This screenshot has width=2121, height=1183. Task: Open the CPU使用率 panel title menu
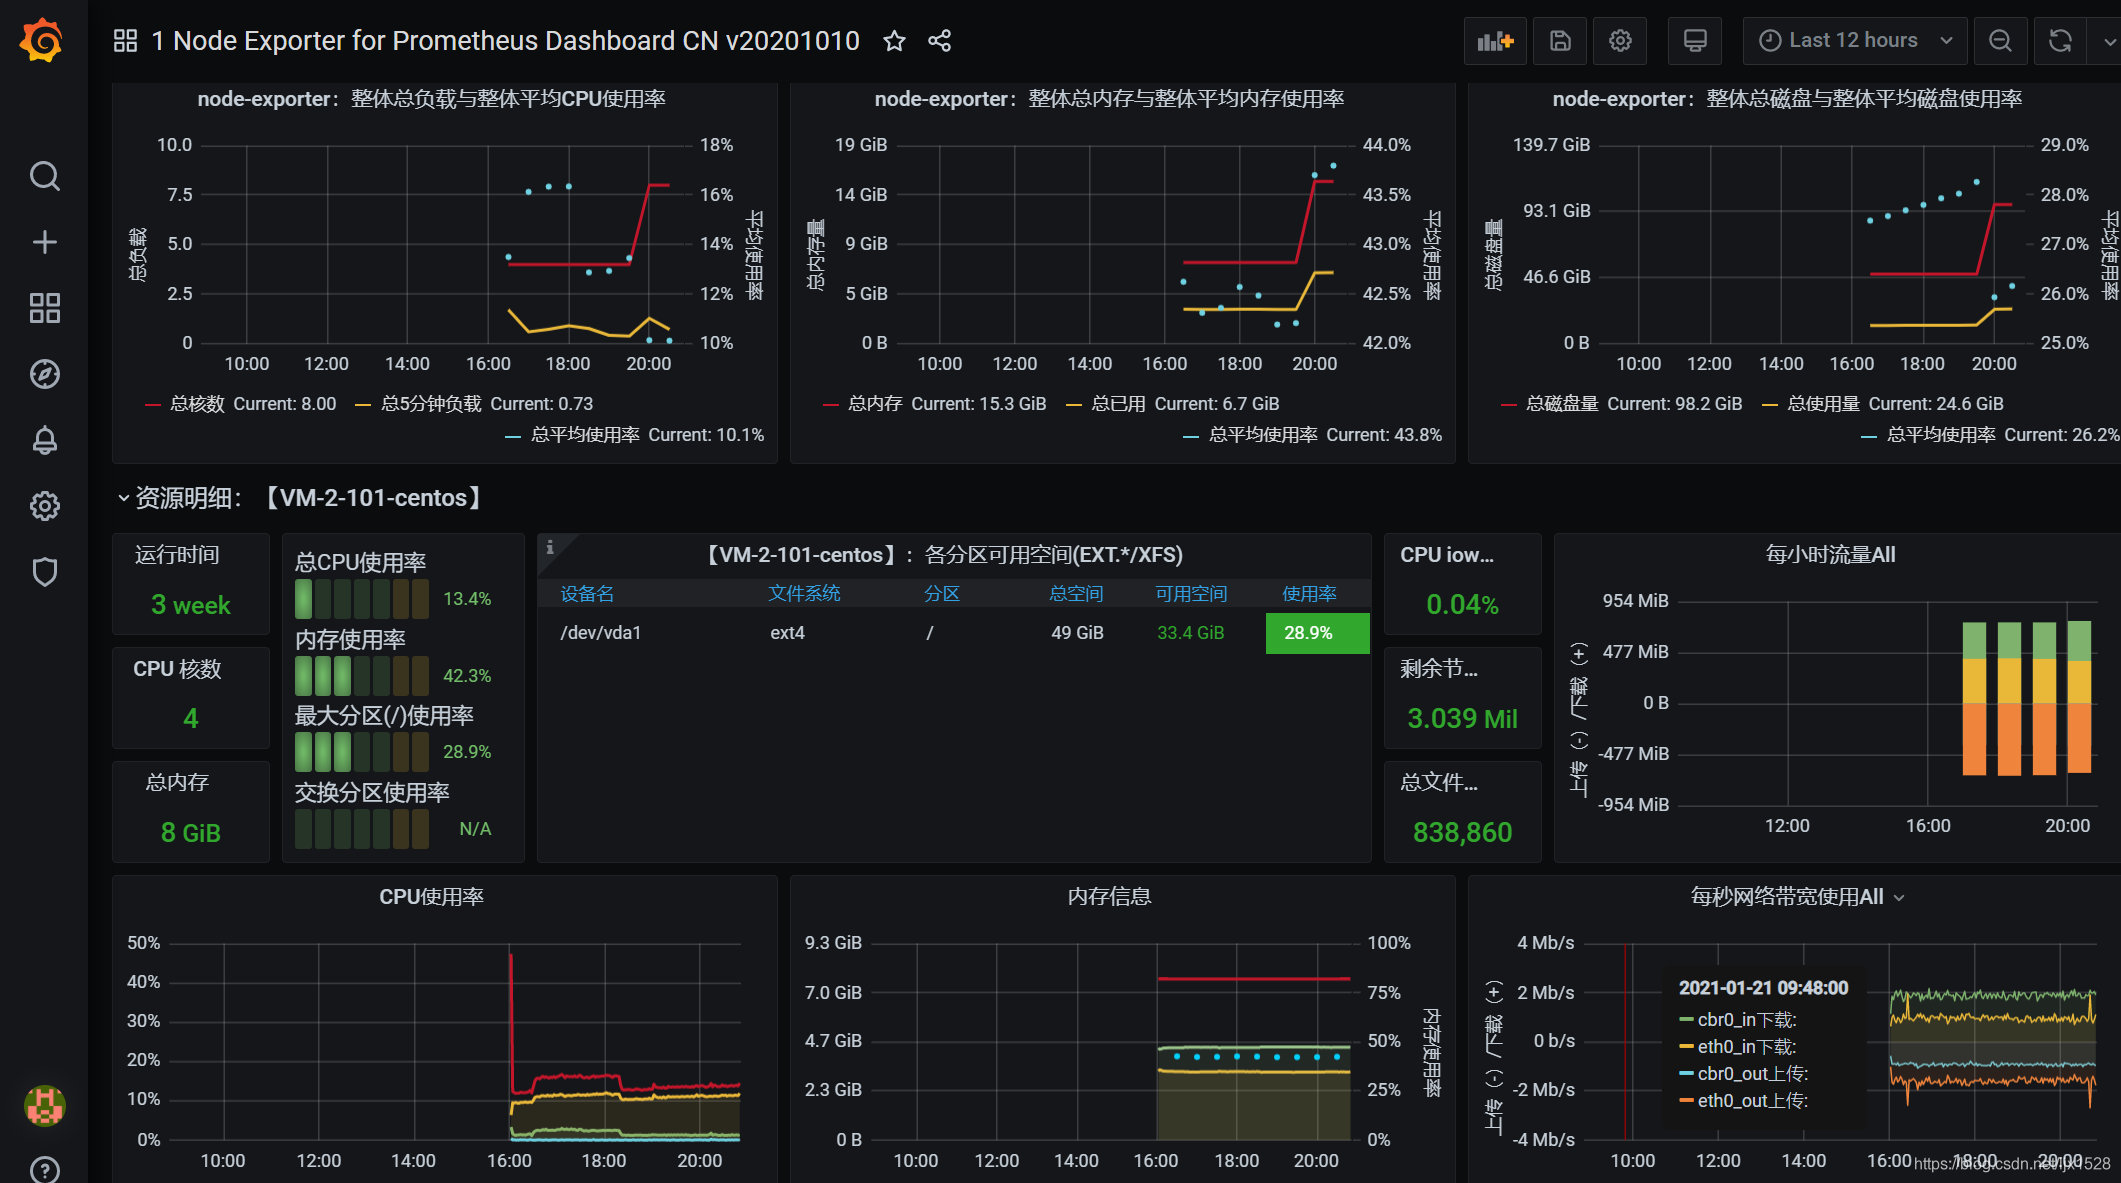[x=432, y=897]
